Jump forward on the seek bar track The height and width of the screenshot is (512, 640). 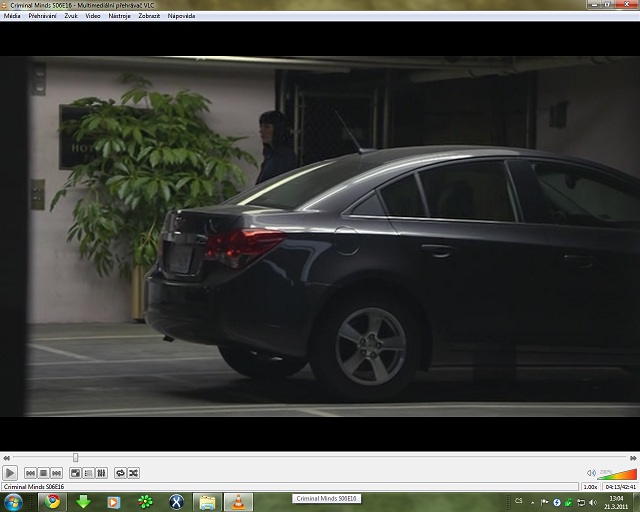click(x=351, y=458)
